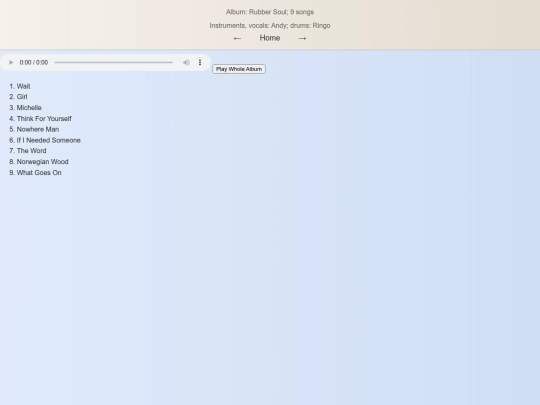The image size is (540, 405).
Task: Go to previous album with left arrow
Action: point(237,38)
